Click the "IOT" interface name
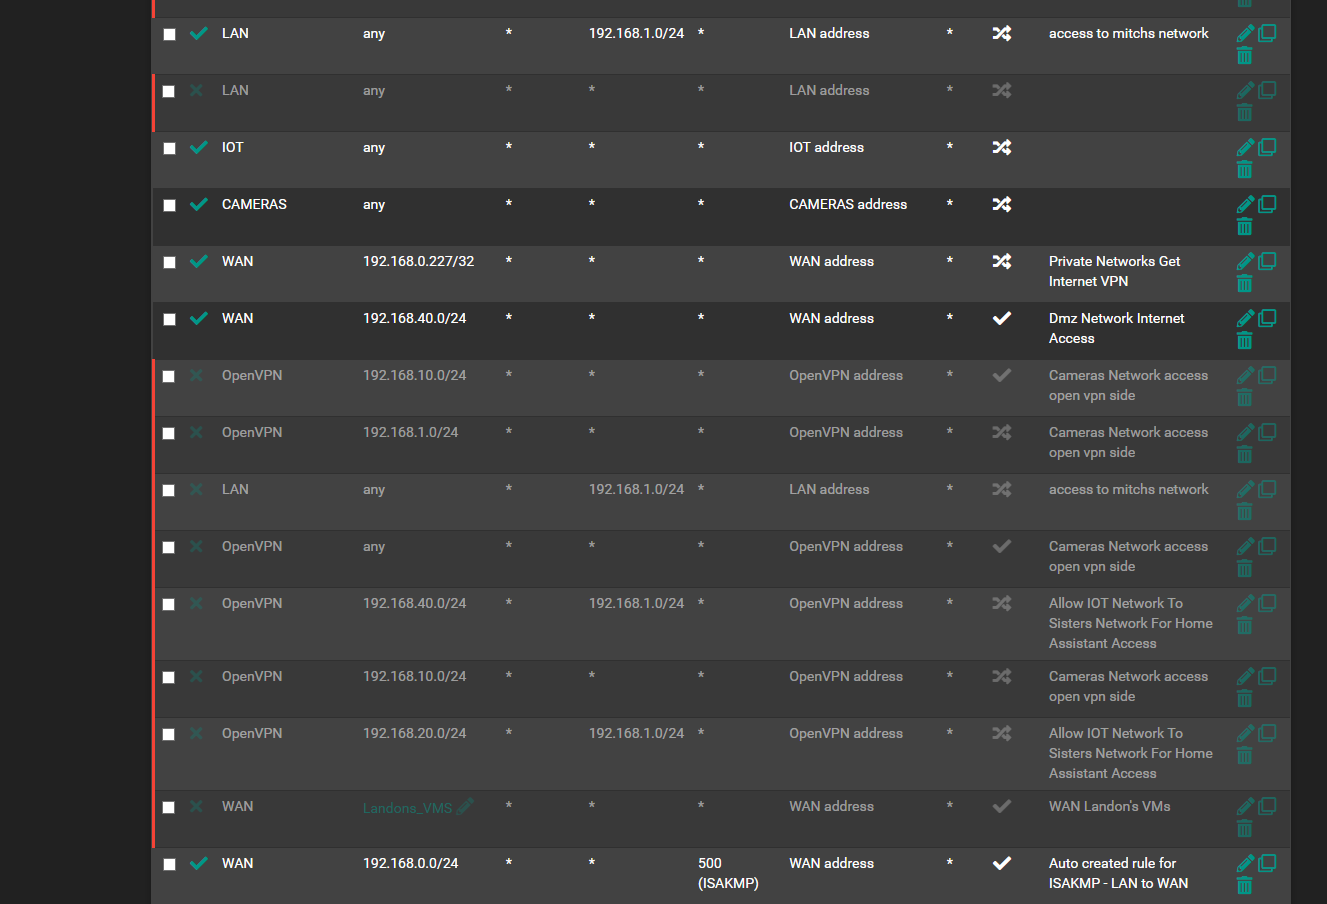Screen dimensions: 1327x904 click(x=232, y=147)
